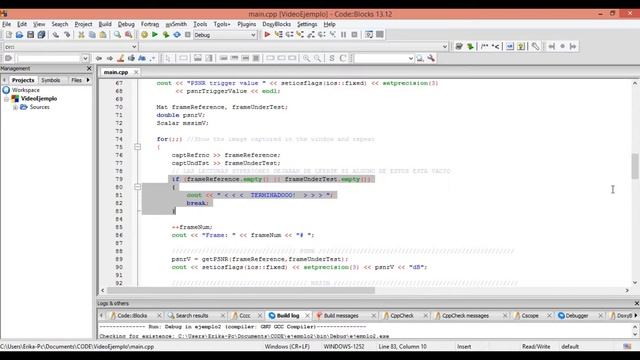Switch to the Symbols management tab
Image resolution: width=640 pixels, height=360 pixels.
pyautogui.click(x=51, y=80)
